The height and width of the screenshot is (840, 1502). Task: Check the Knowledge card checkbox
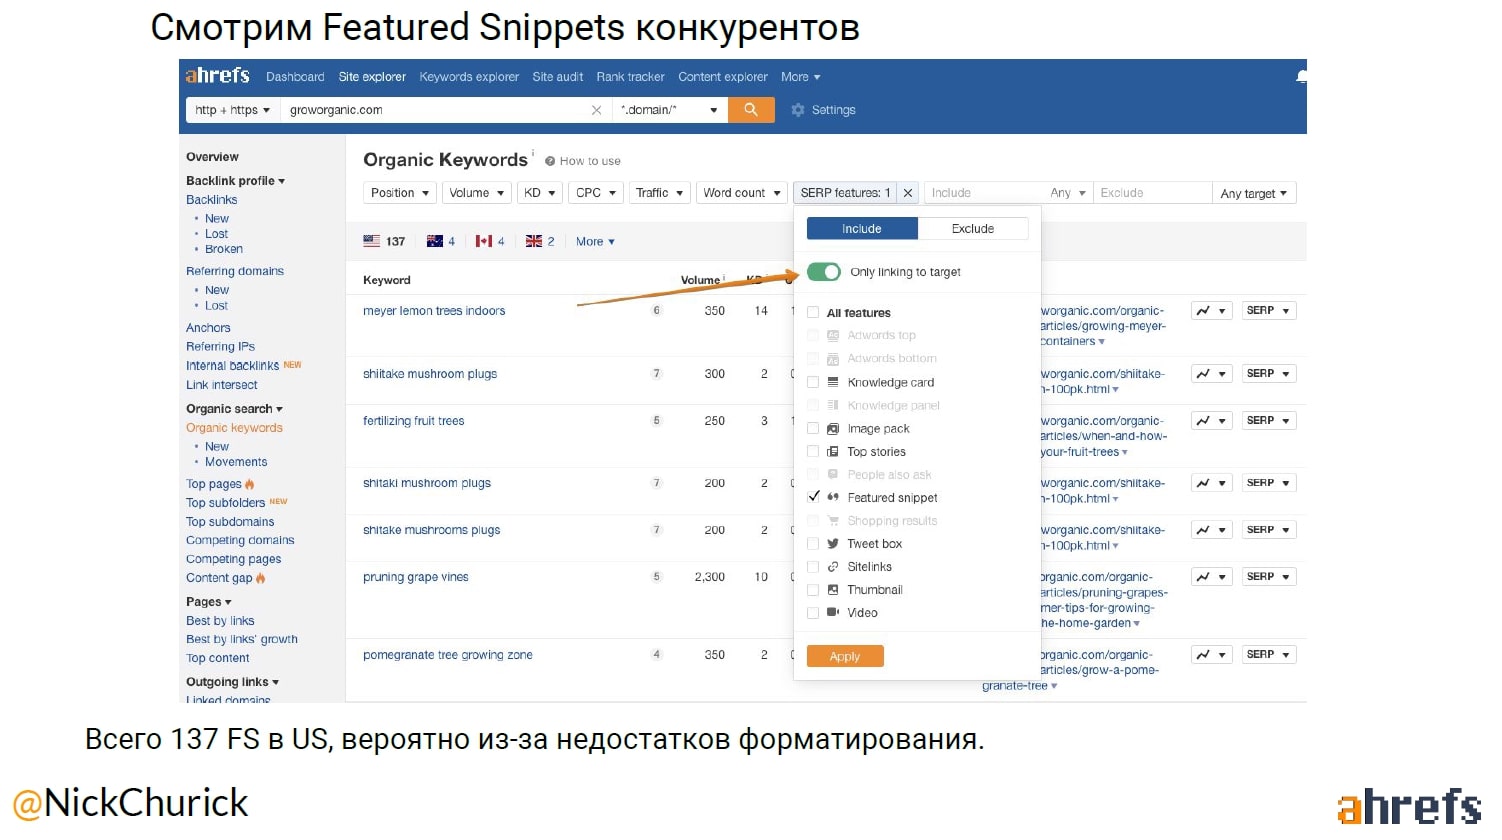(813, 382)
